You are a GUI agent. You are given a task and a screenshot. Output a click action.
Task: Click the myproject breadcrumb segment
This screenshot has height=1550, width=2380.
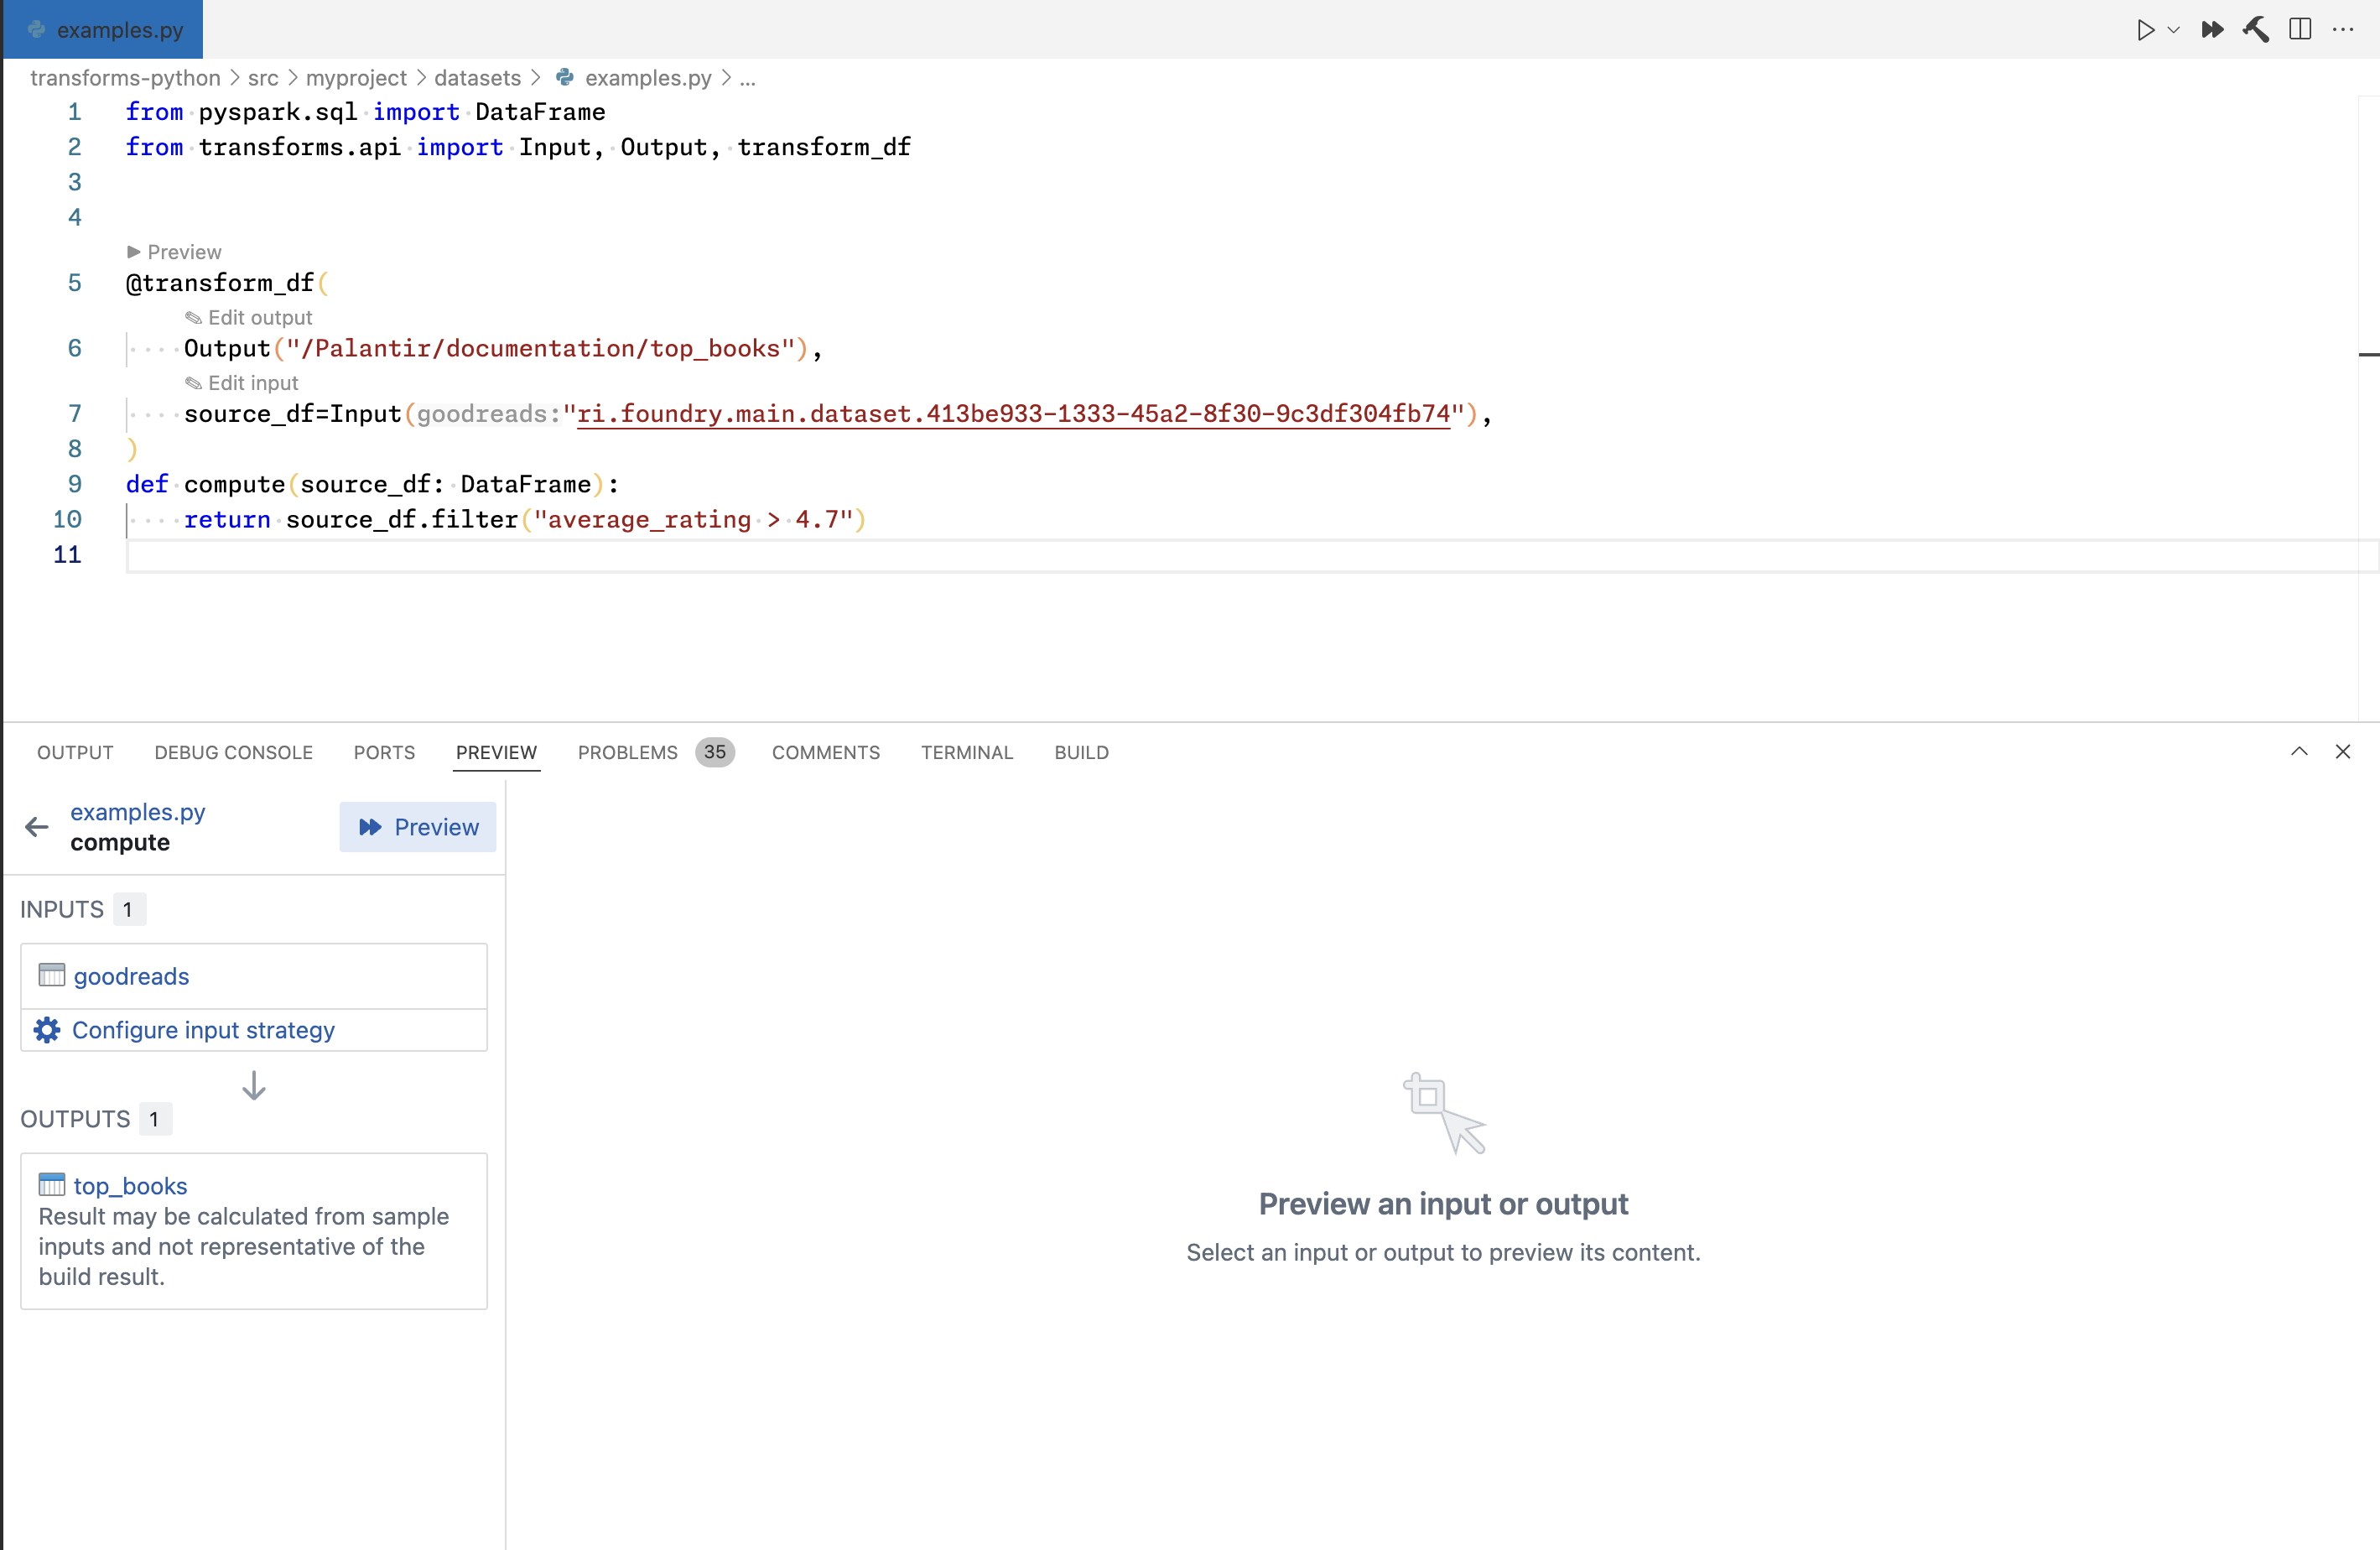pos(356,78)
